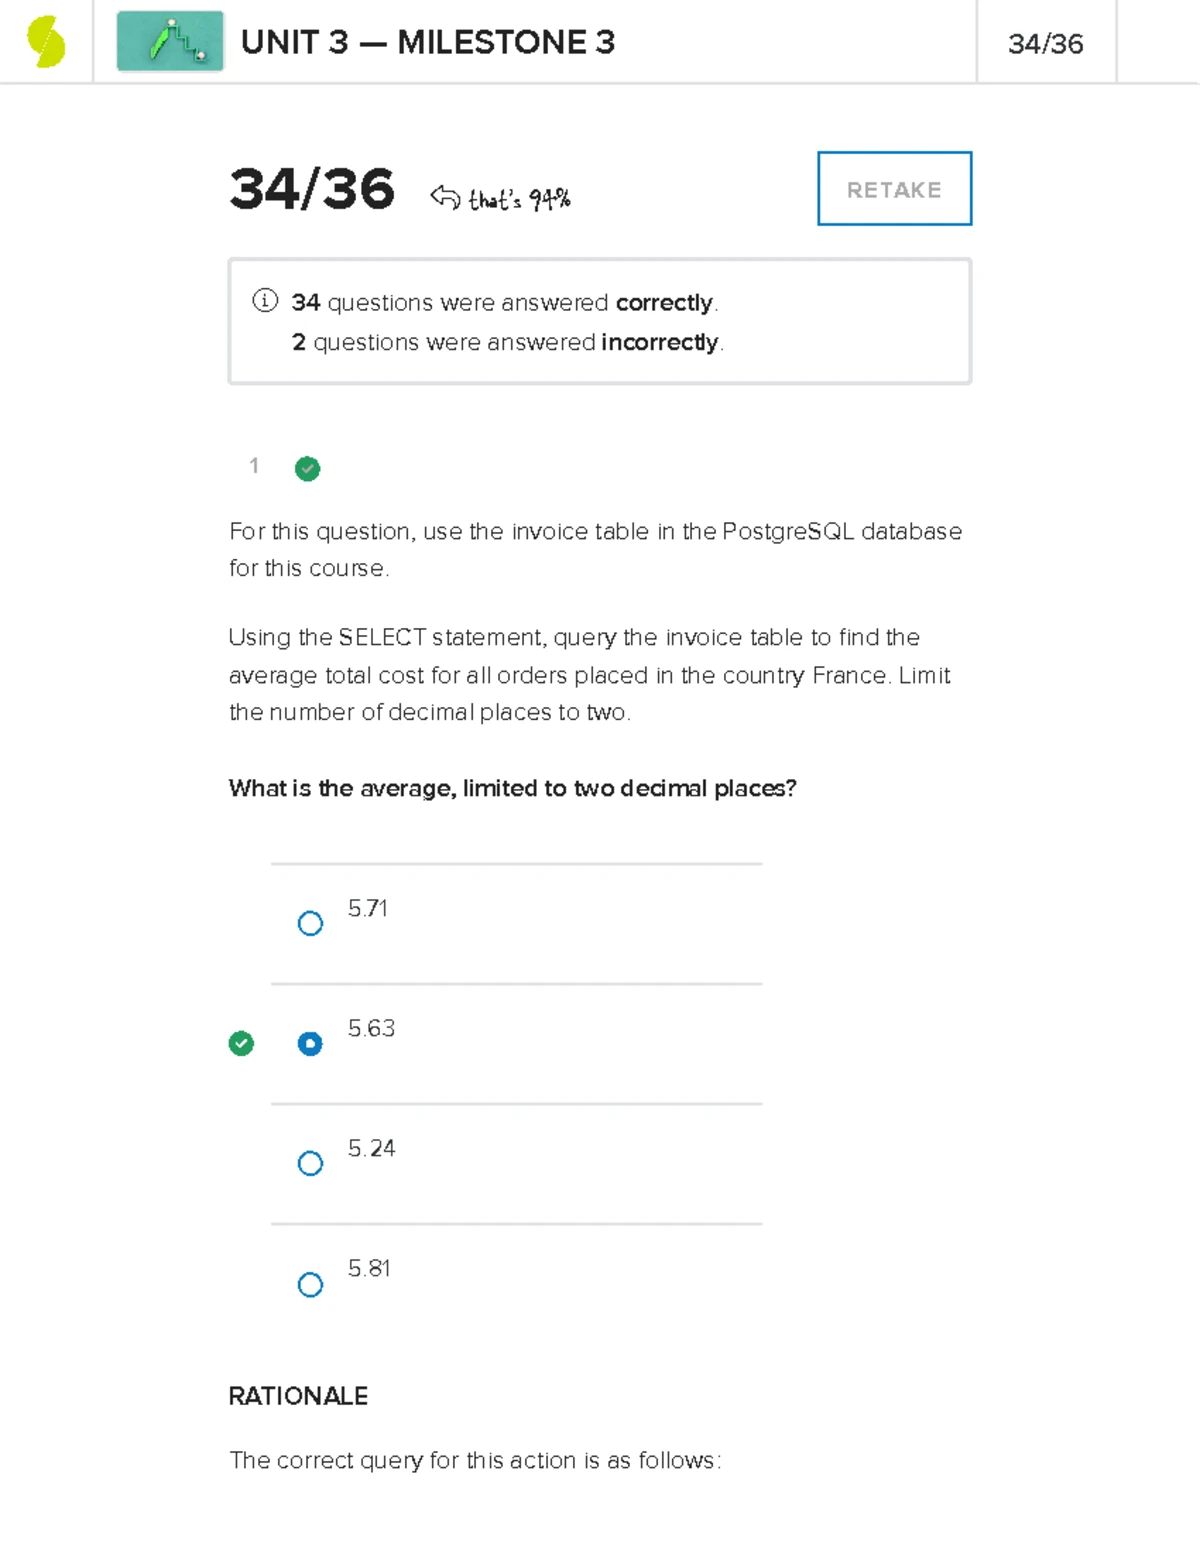Click the 5.81 answer option text
The image size is (1200, 1553).
(369, 1268)
